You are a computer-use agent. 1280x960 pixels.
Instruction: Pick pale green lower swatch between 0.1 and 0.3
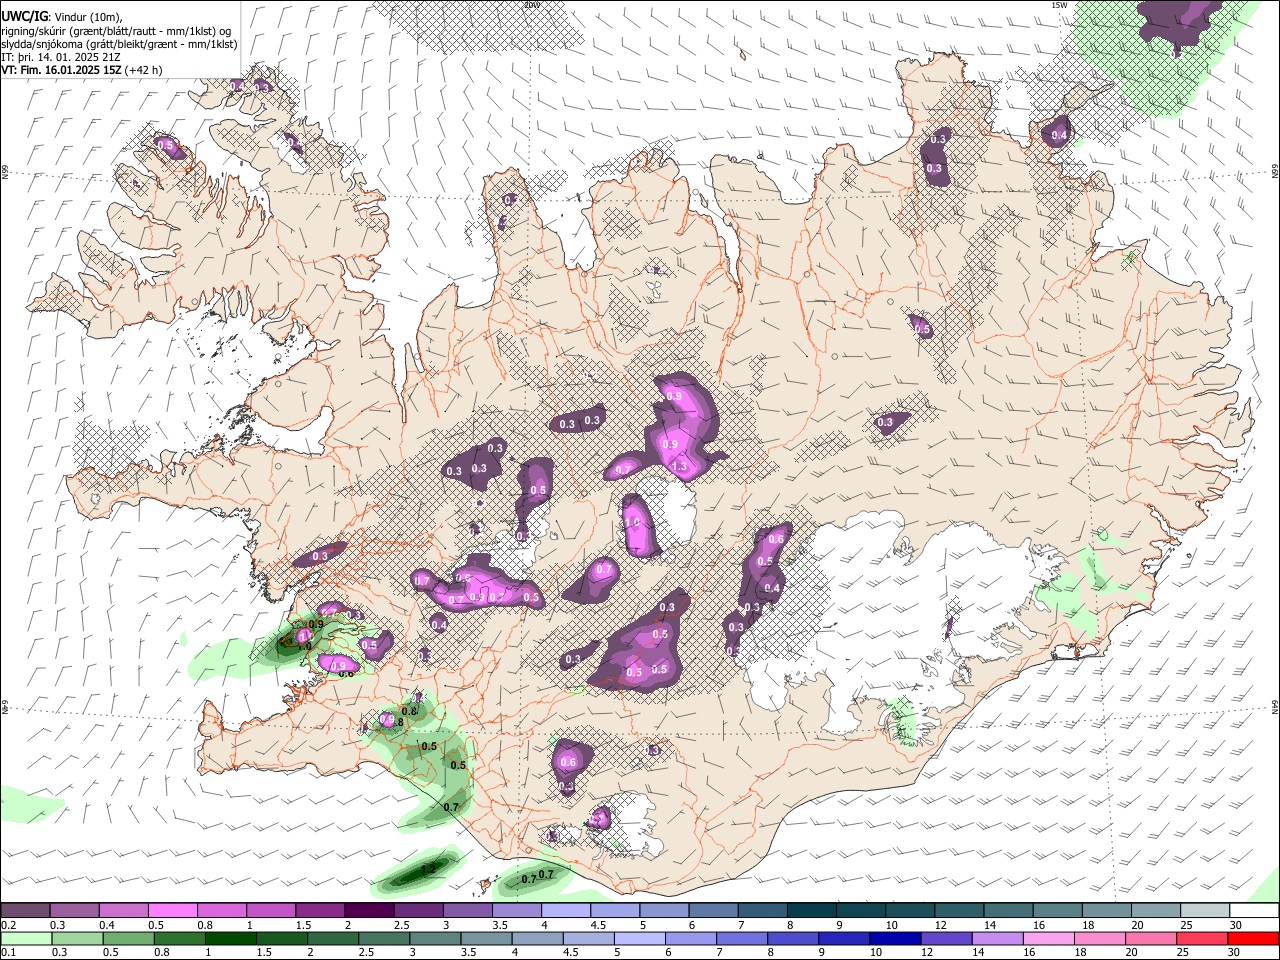point(26,938)
